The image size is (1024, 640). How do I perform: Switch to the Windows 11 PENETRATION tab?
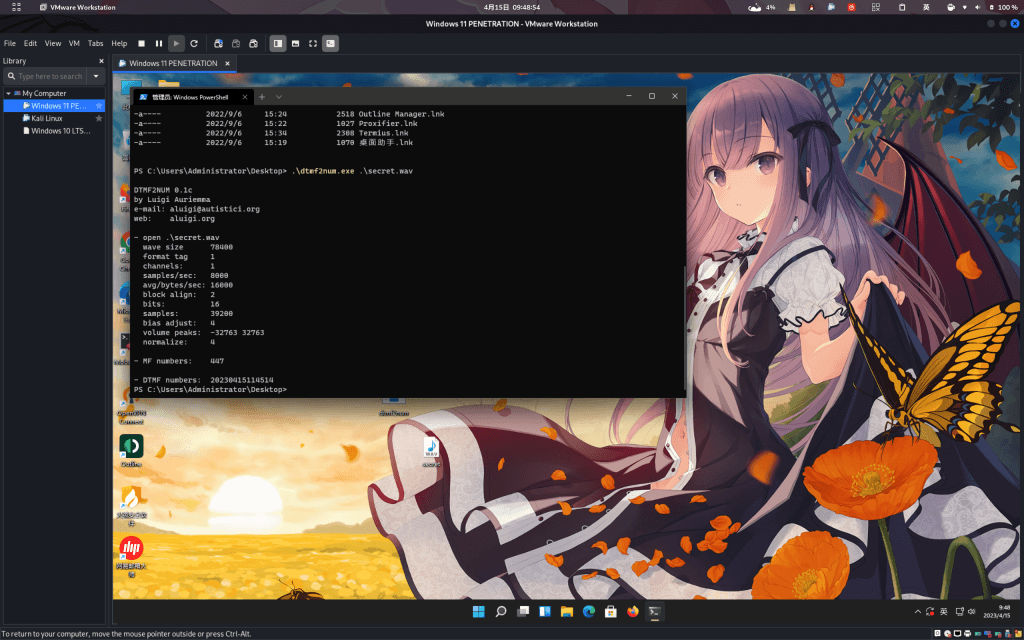173,63
